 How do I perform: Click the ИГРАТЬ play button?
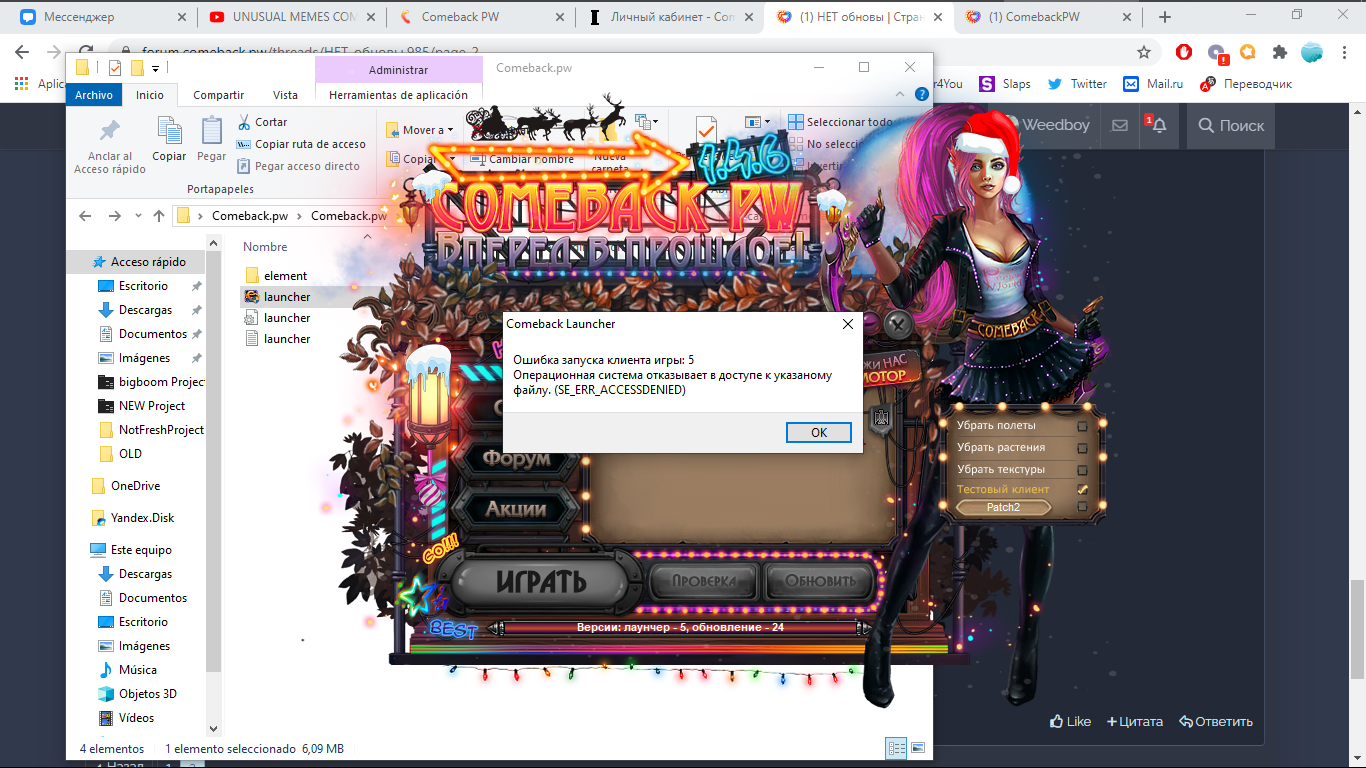pyautogui.click(x=541, y=581)
